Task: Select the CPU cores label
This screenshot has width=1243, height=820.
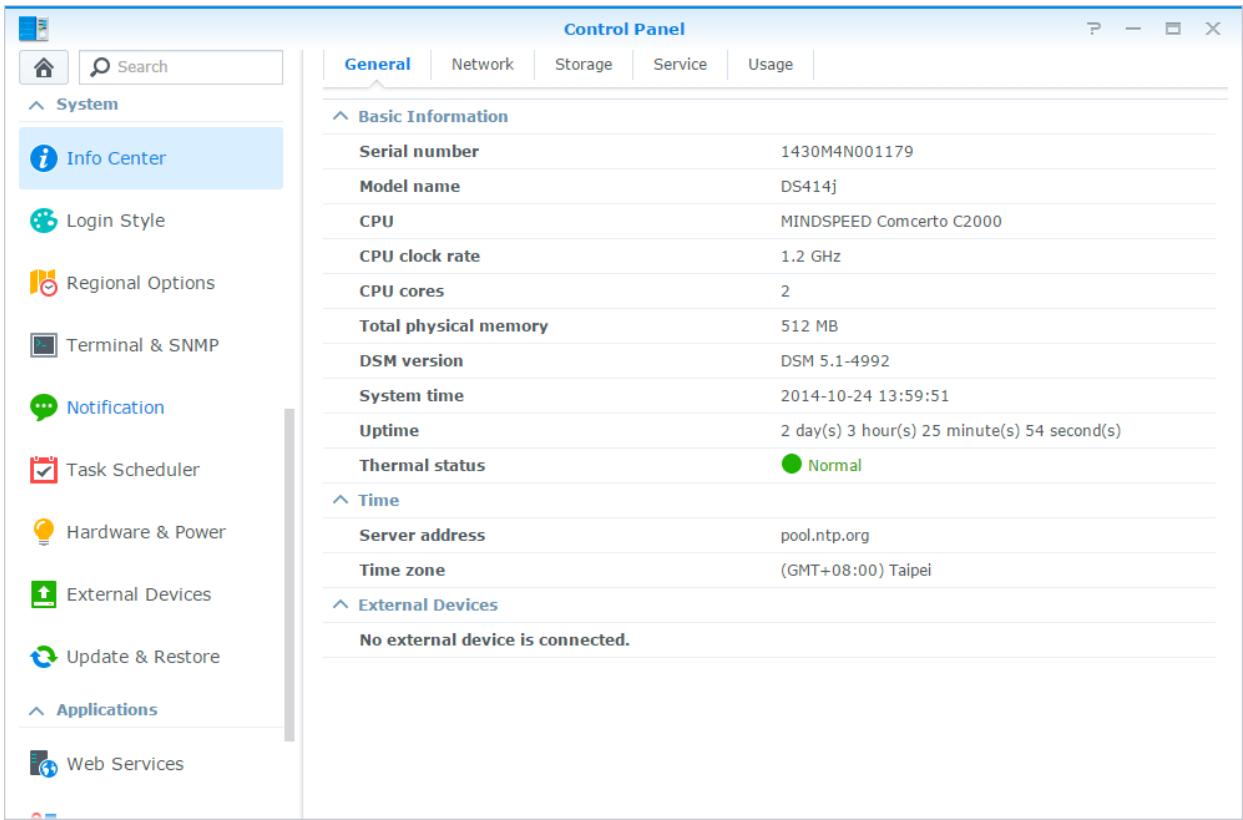Action: pos(401,291)
